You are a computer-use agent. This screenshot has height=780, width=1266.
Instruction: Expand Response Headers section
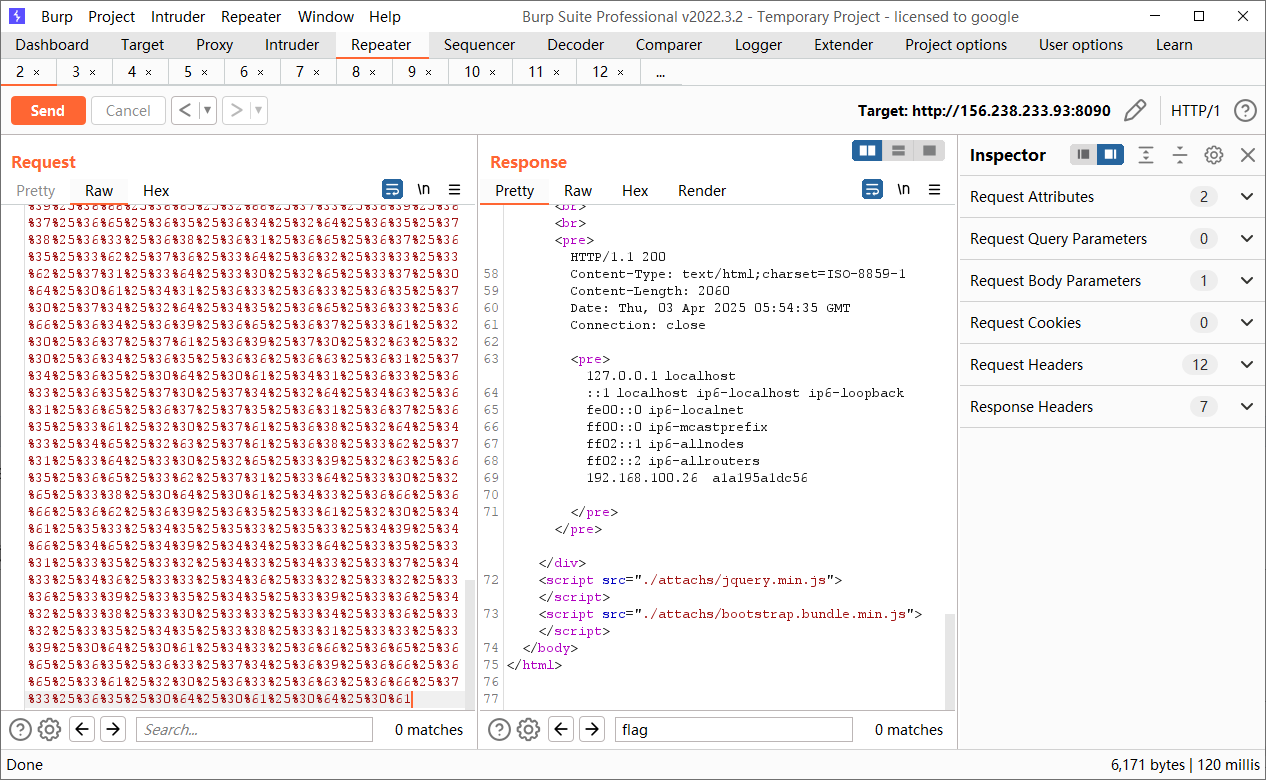(x=1246, y=407)
